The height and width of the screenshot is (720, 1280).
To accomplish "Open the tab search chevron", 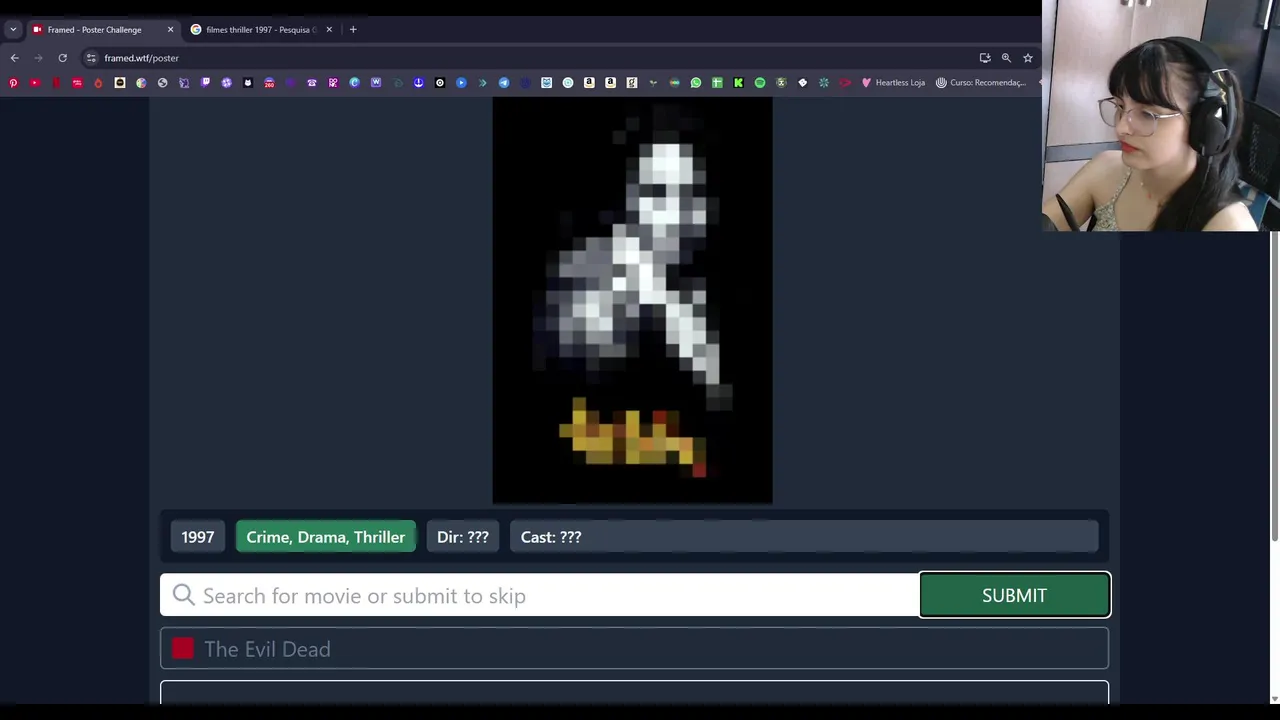I will coord(13,30).
